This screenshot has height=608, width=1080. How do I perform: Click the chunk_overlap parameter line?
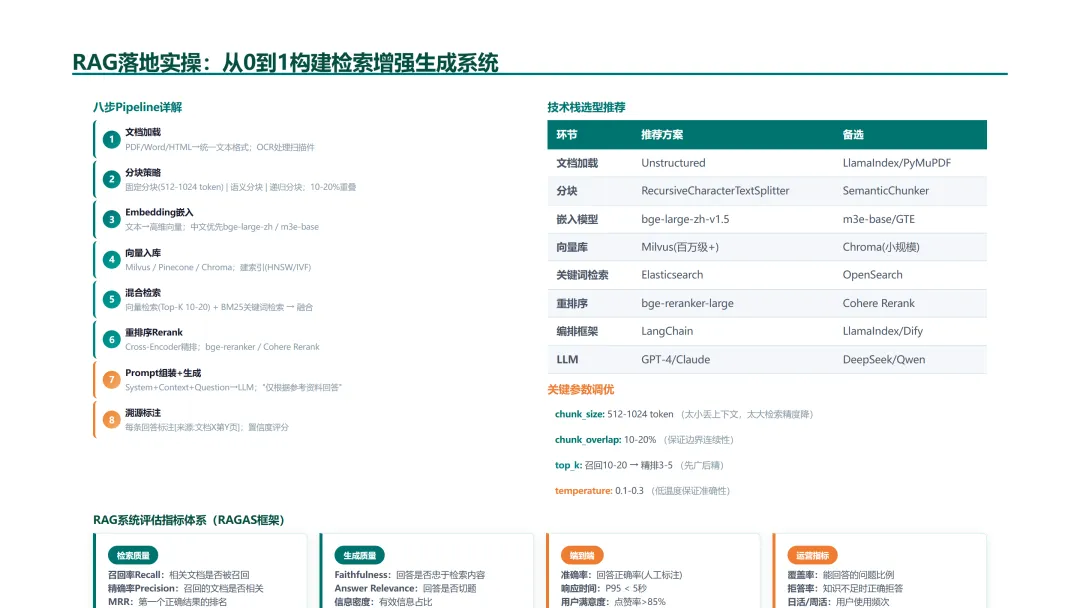pyautogui.click(x=645, y=440)
